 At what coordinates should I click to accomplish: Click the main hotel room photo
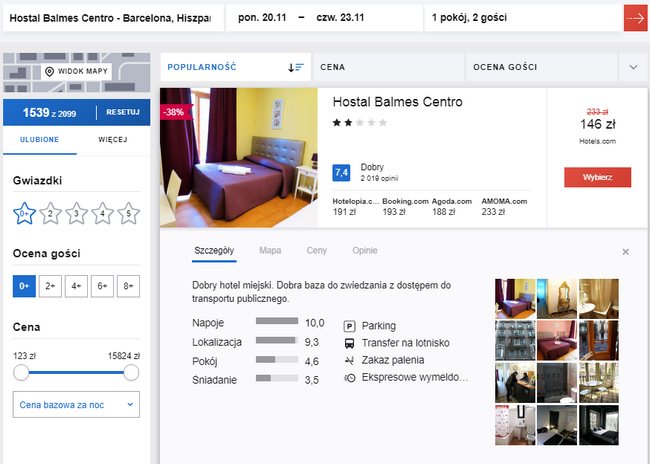click(x=238, y=158)
